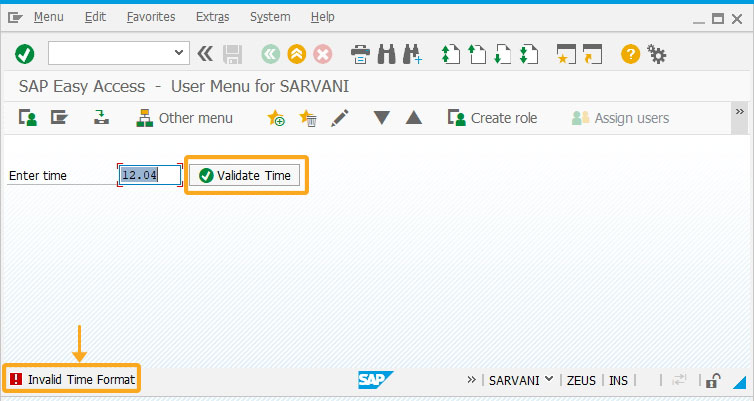Click the Create role button
This screenshot has height=401, width=754.
point(492,118)
